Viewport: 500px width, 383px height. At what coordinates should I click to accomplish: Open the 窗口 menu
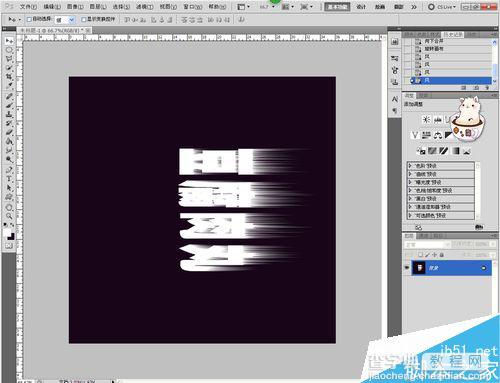[x=193, y=7]
